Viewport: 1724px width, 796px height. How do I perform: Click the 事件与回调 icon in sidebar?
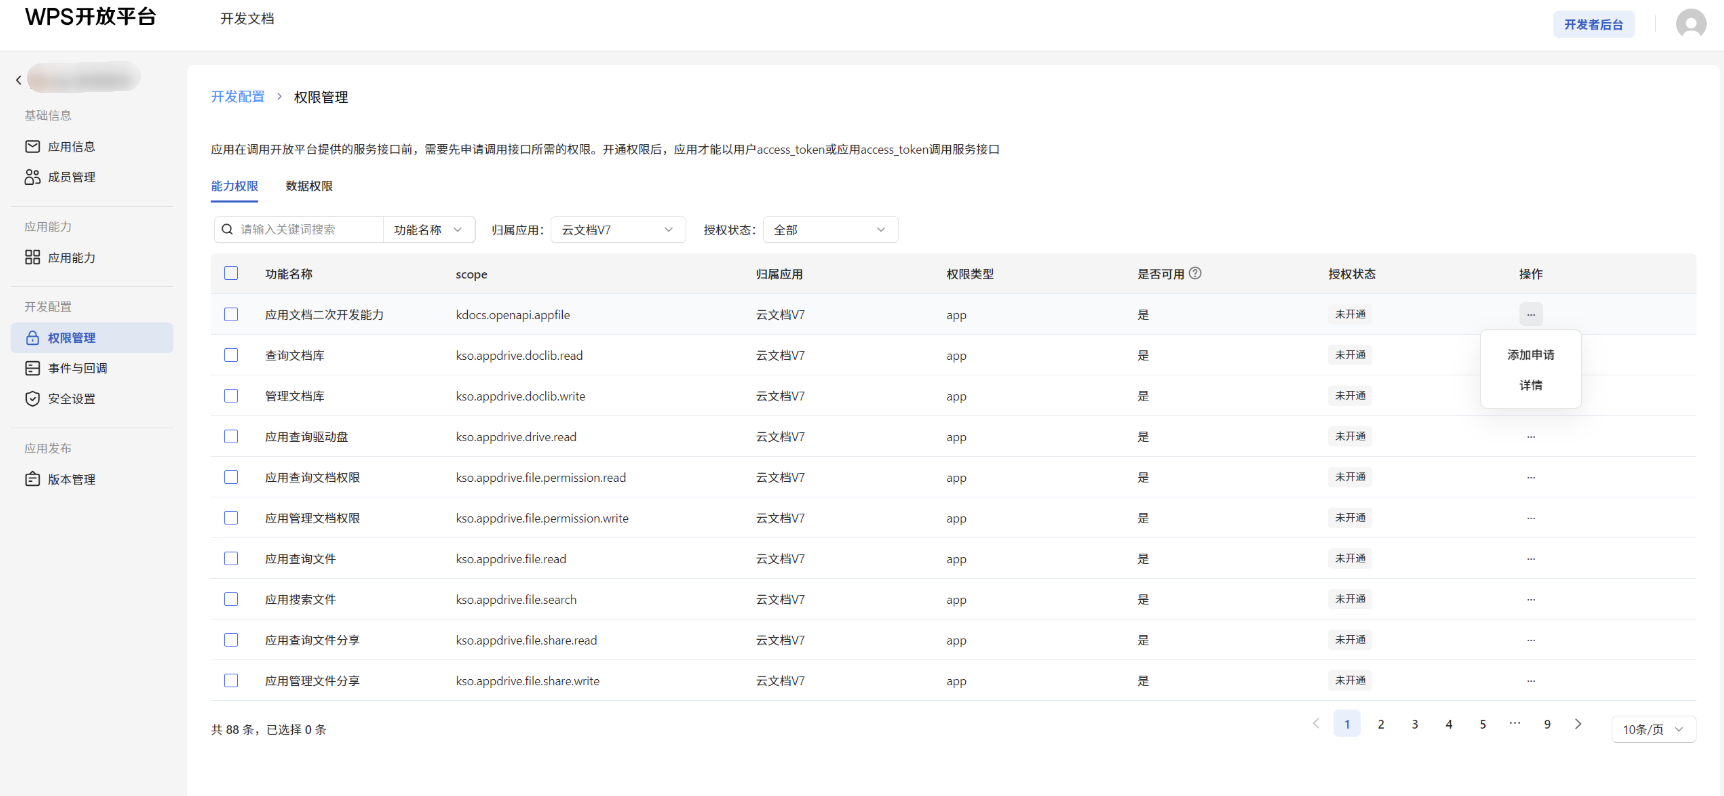(33, 369)
